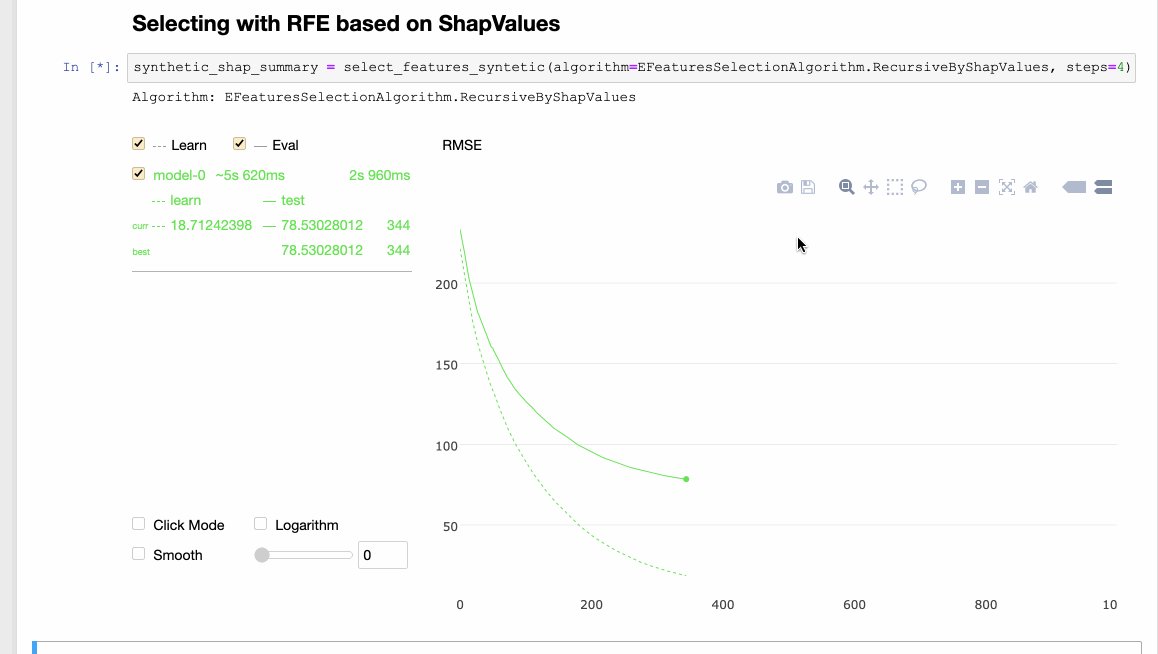Uncheck the Eval checkbox

coord(239,144)
